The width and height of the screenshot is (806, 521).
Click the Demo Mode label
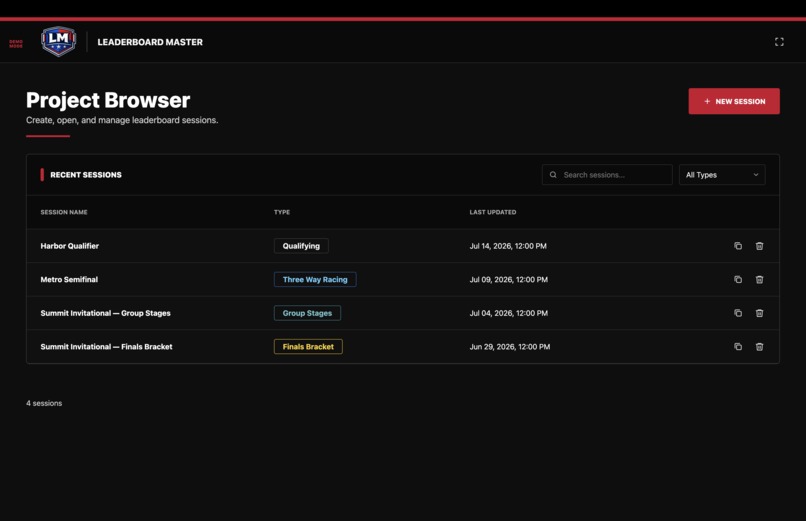click(x=16, y=44)
